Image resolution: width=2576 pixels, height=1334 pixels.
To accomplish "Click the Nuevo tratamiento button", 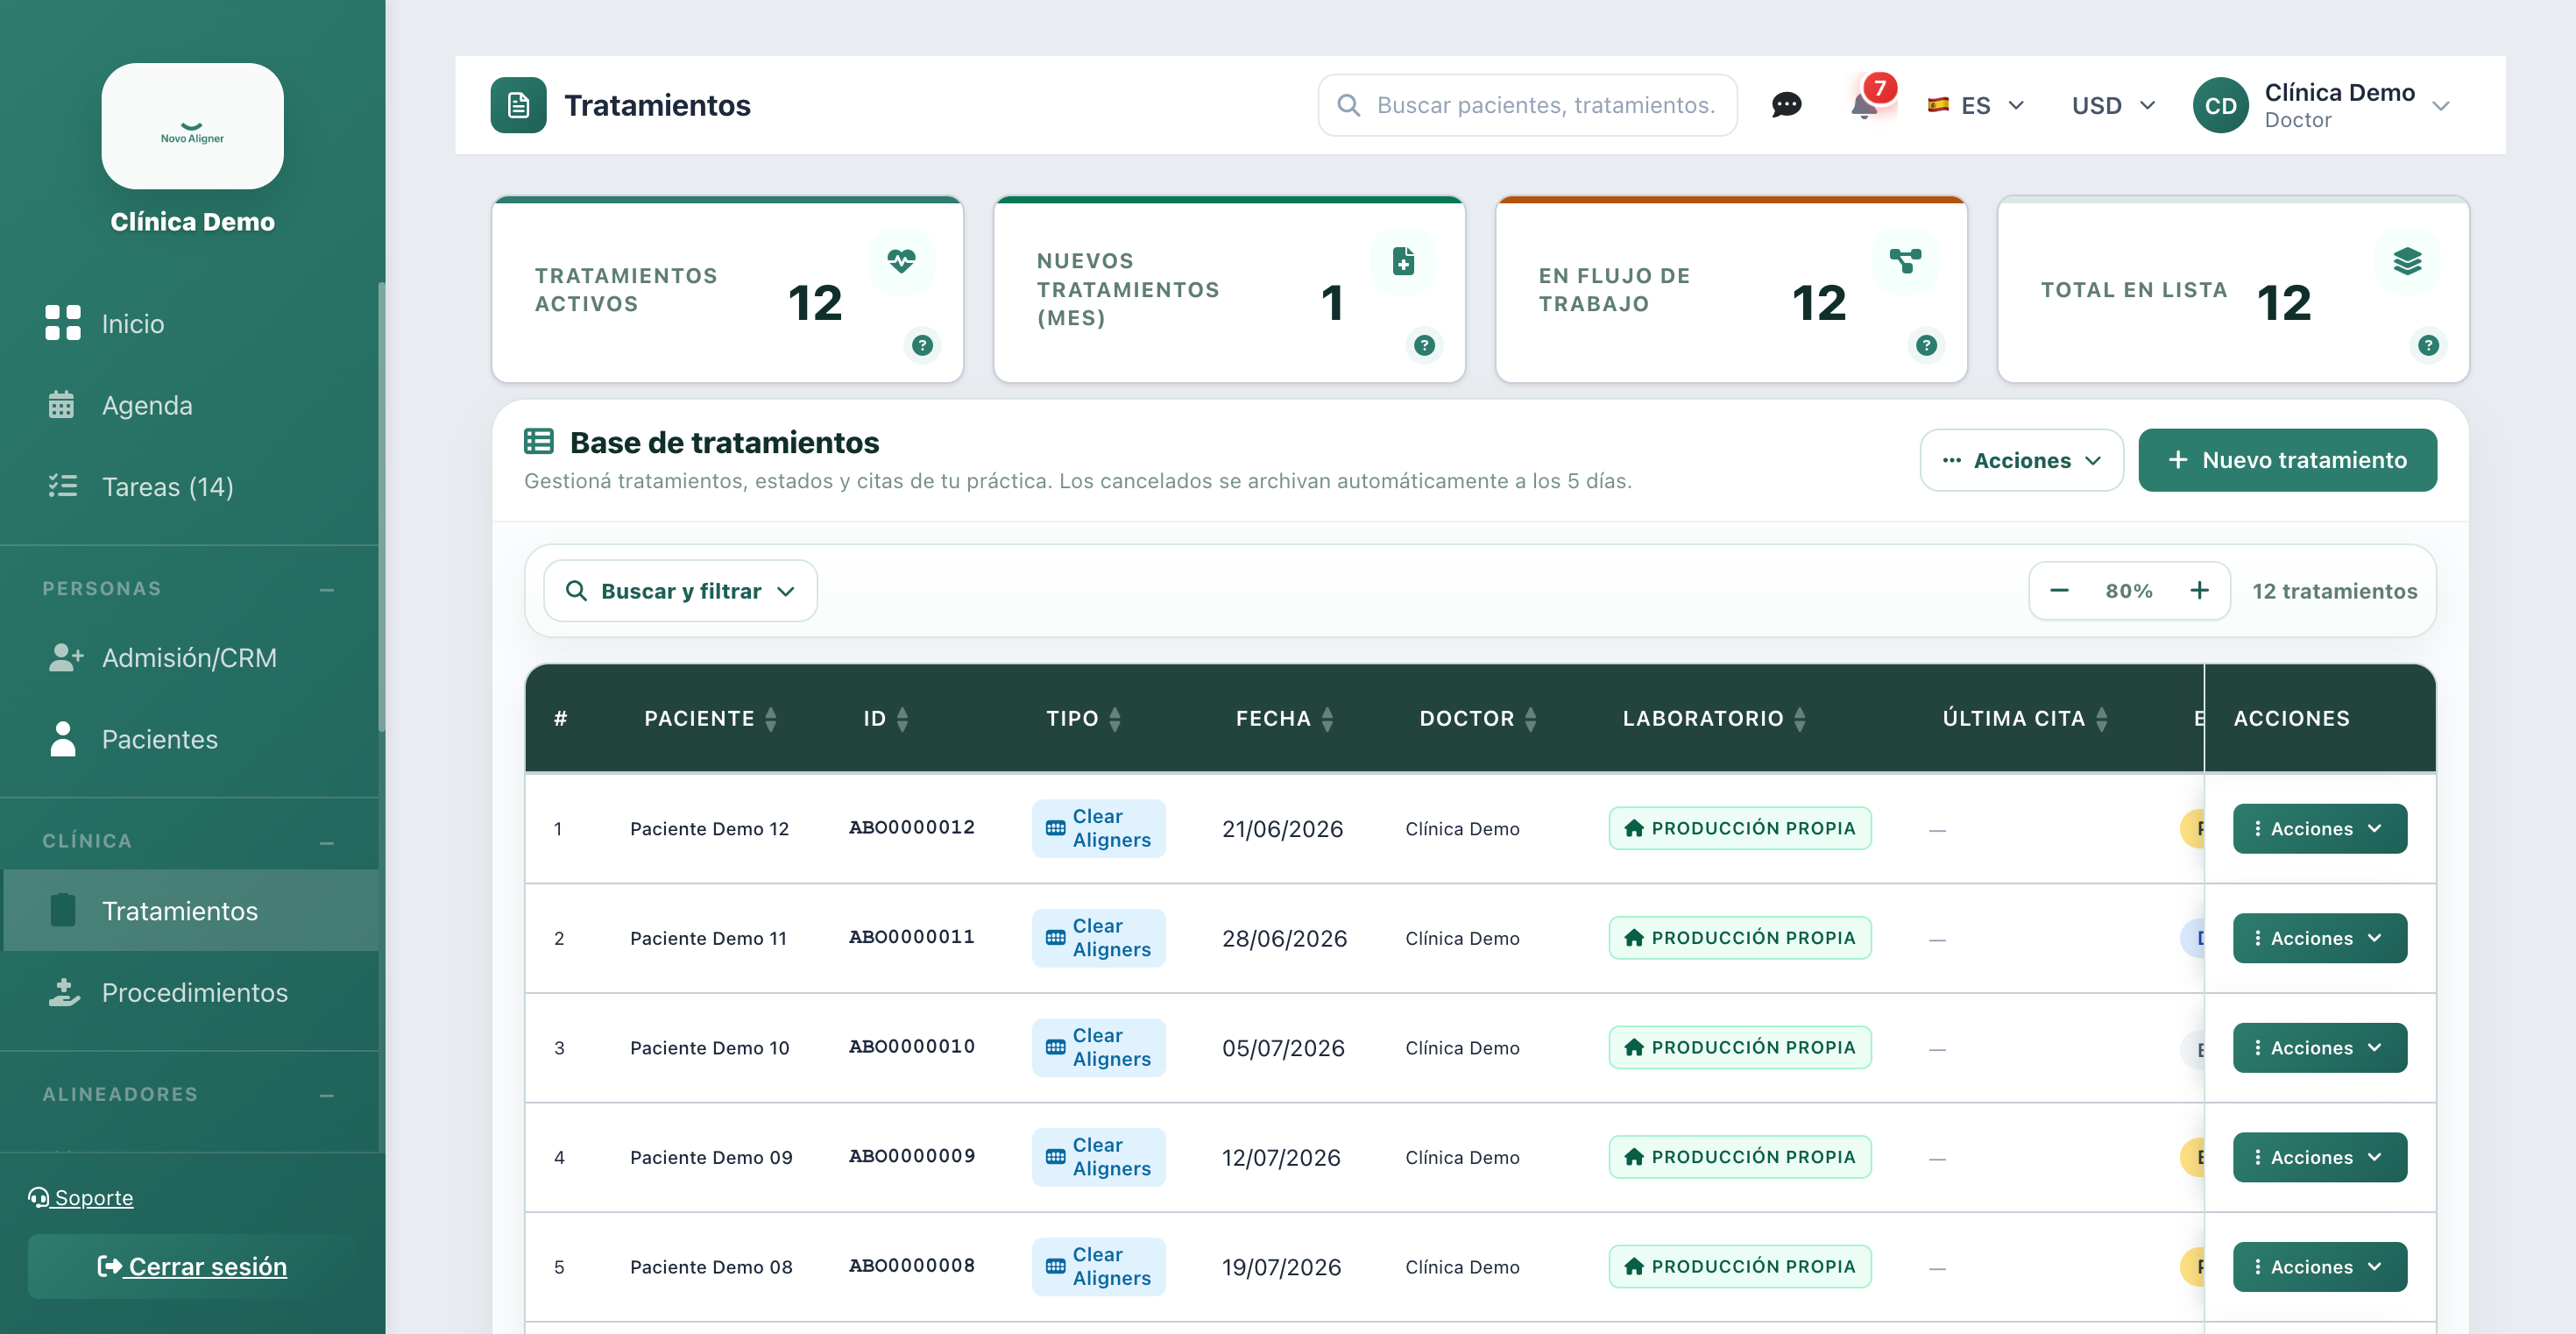I will [x=2287, y=460].
